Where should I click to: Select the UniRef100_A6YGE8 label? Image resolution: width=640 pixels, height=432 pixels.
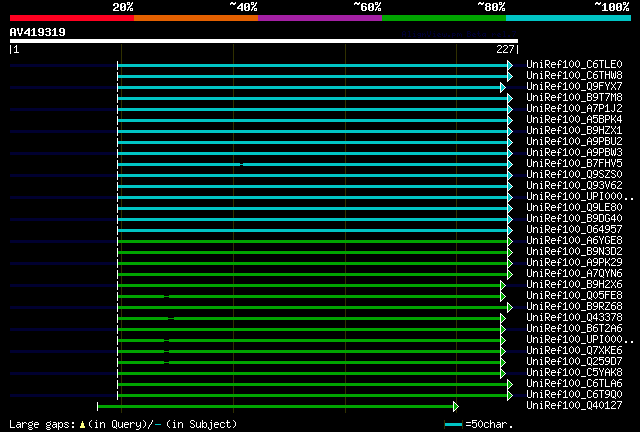(x=574, y=241)
